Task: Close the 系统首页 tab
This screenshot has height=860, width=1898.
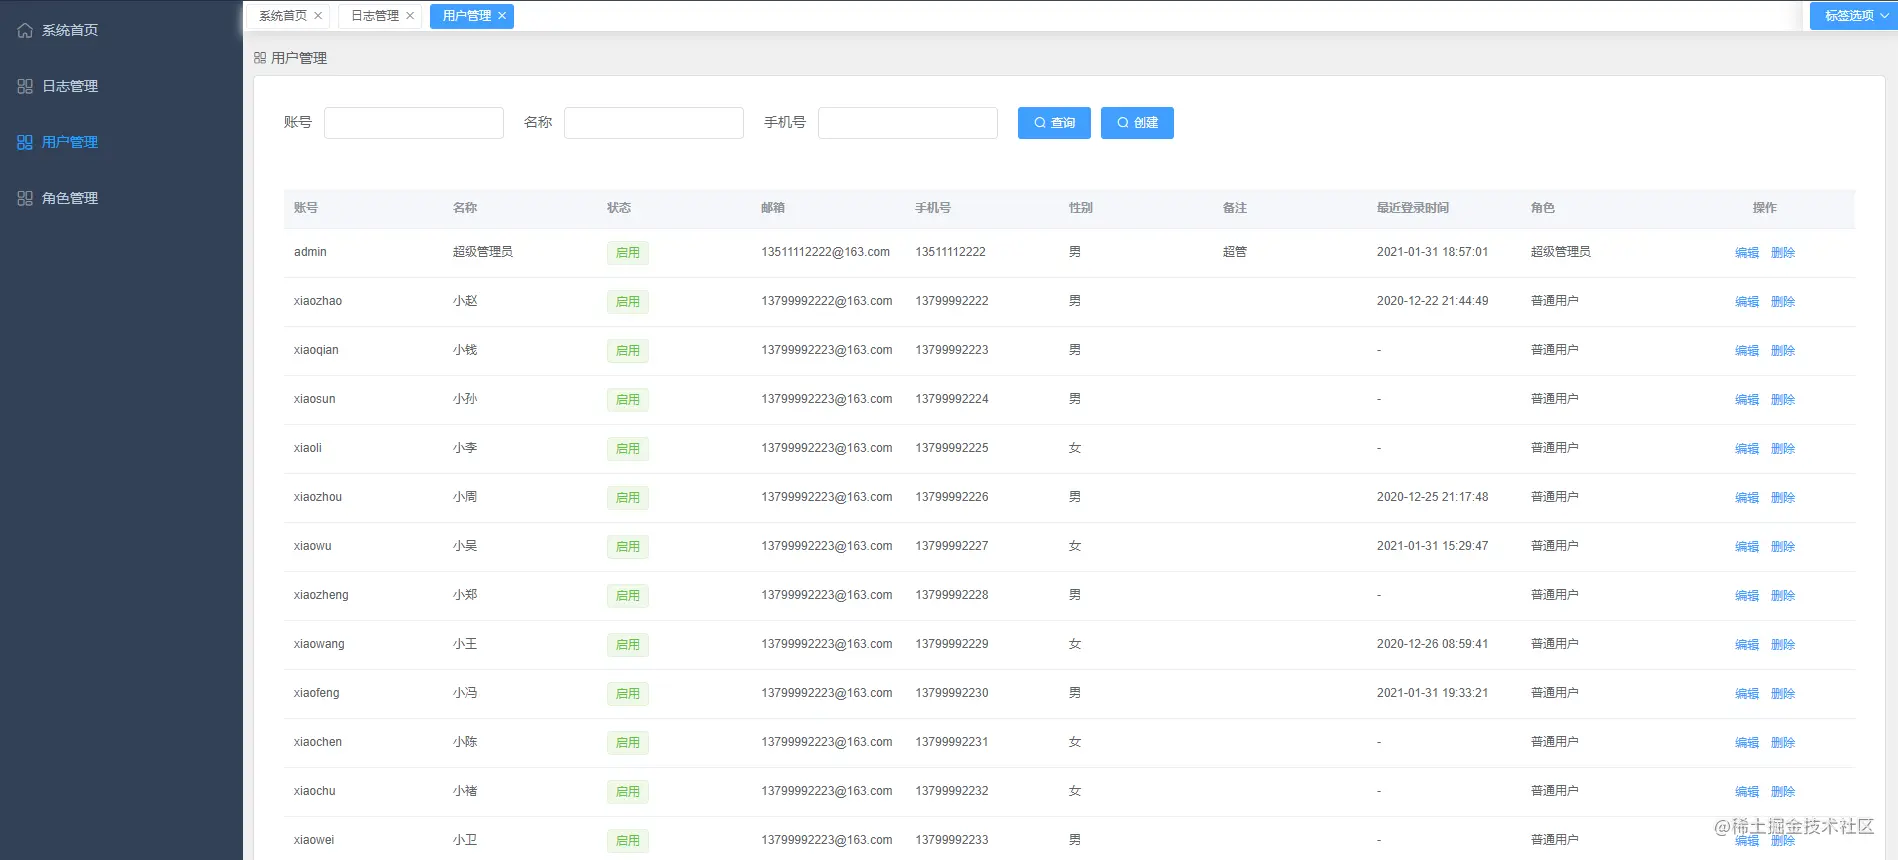Action: tap(318, 16)
